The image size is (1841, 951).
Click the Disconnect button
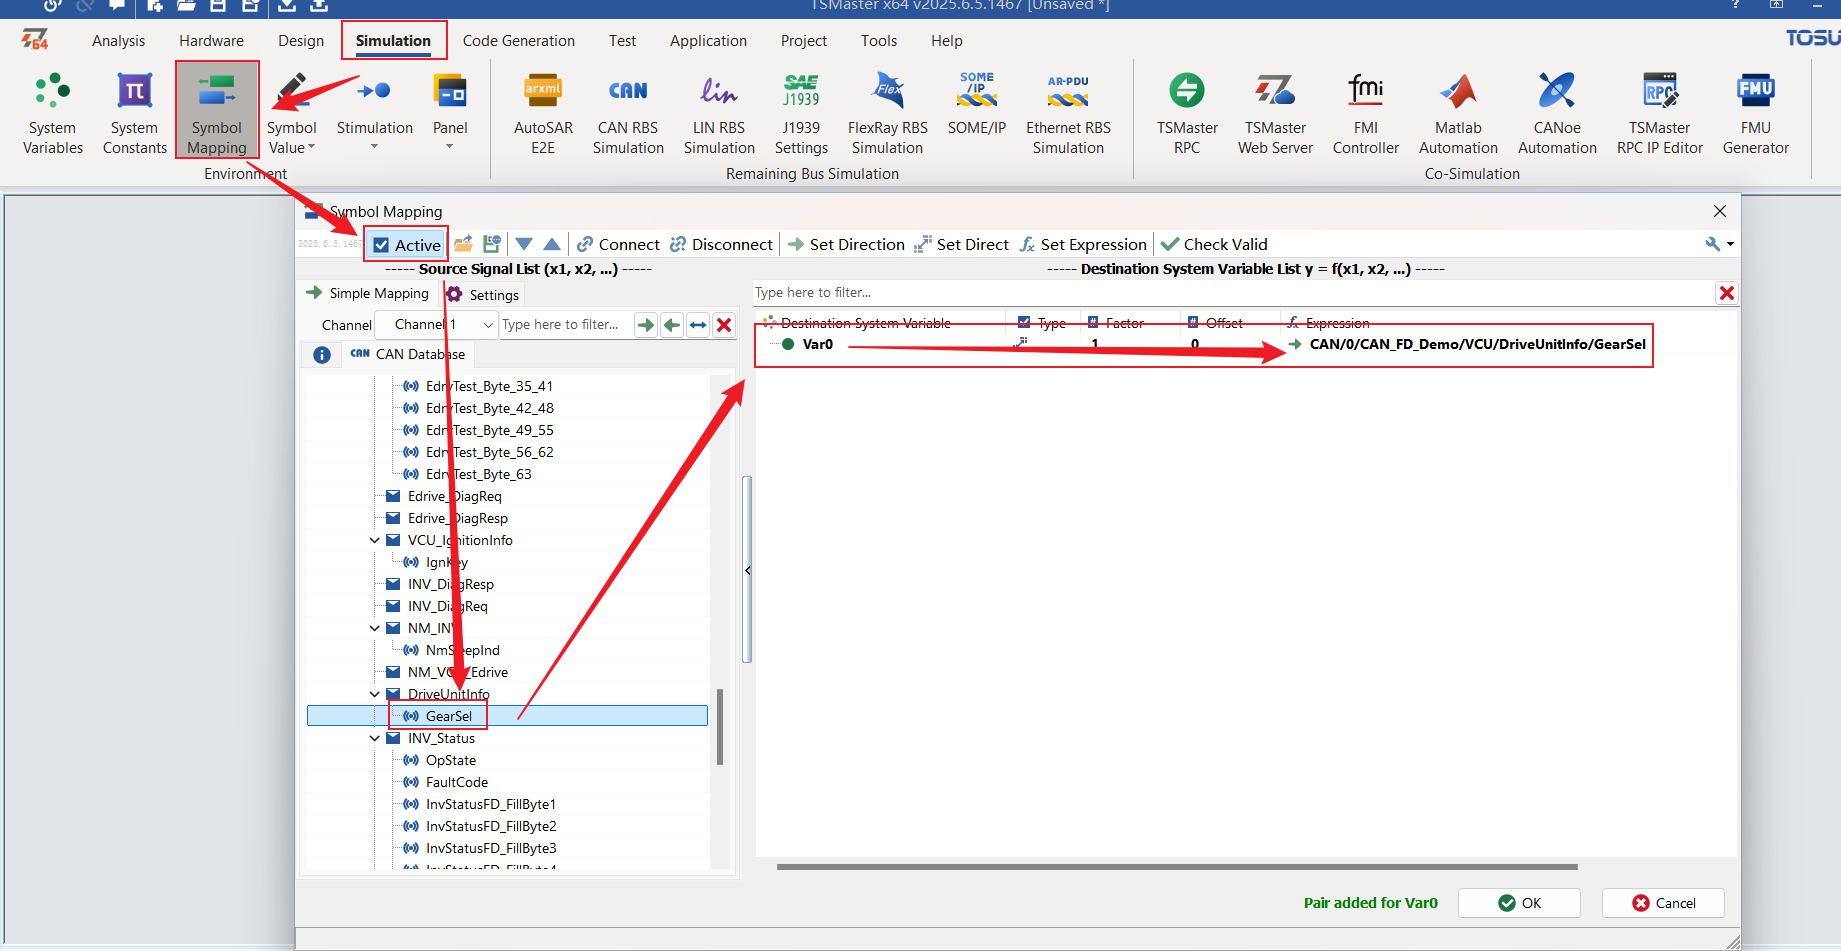(x=721, y=244)
